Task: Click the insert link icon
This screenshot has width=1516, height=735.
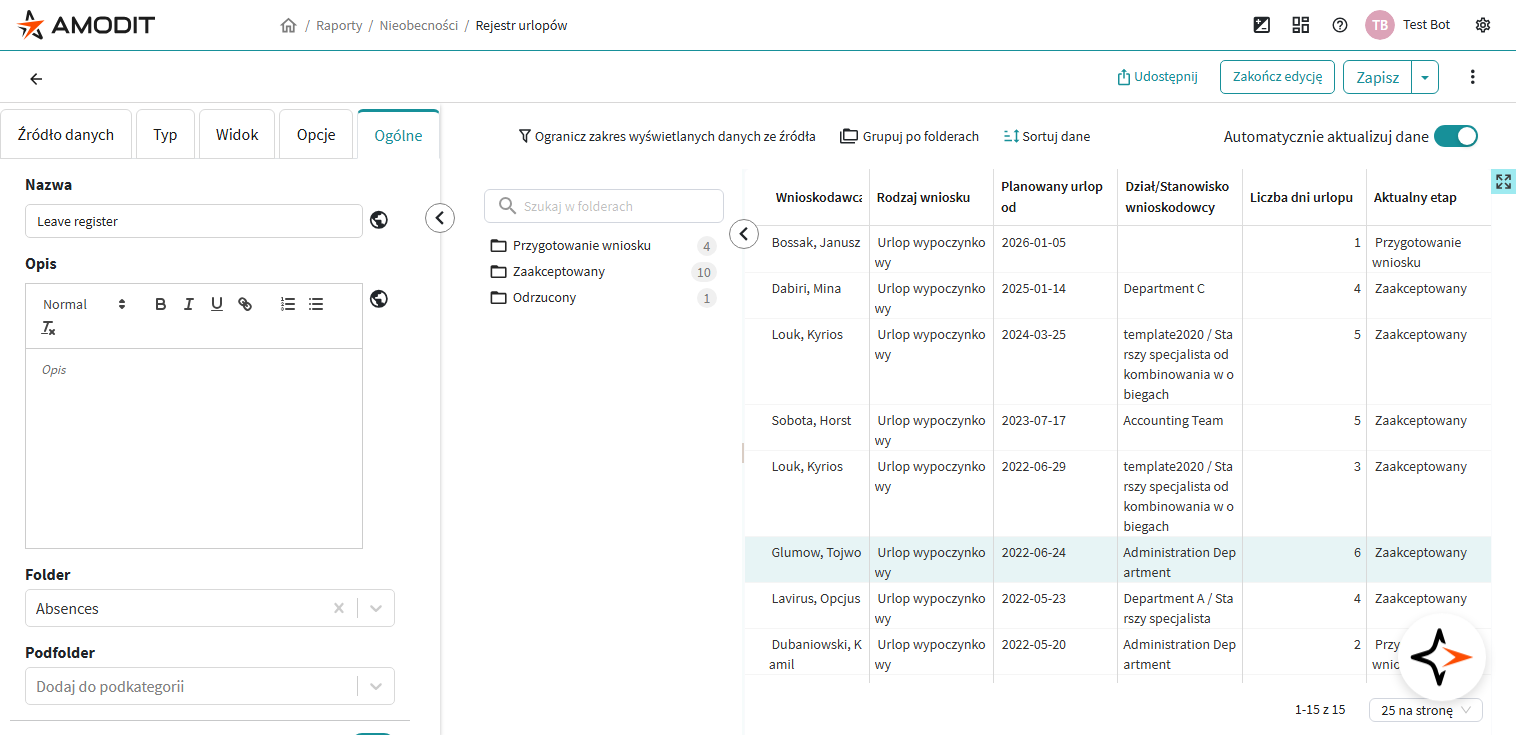Action: tap(245, 304)
